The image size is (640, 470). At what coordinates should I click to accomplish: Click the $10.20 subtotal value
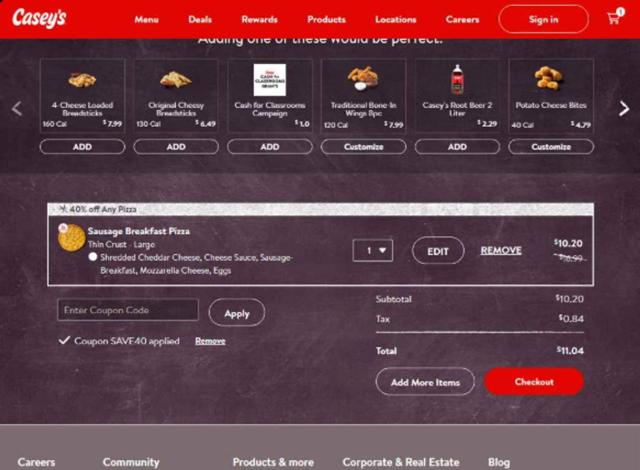pyautogui.click(x=569, y=299)
